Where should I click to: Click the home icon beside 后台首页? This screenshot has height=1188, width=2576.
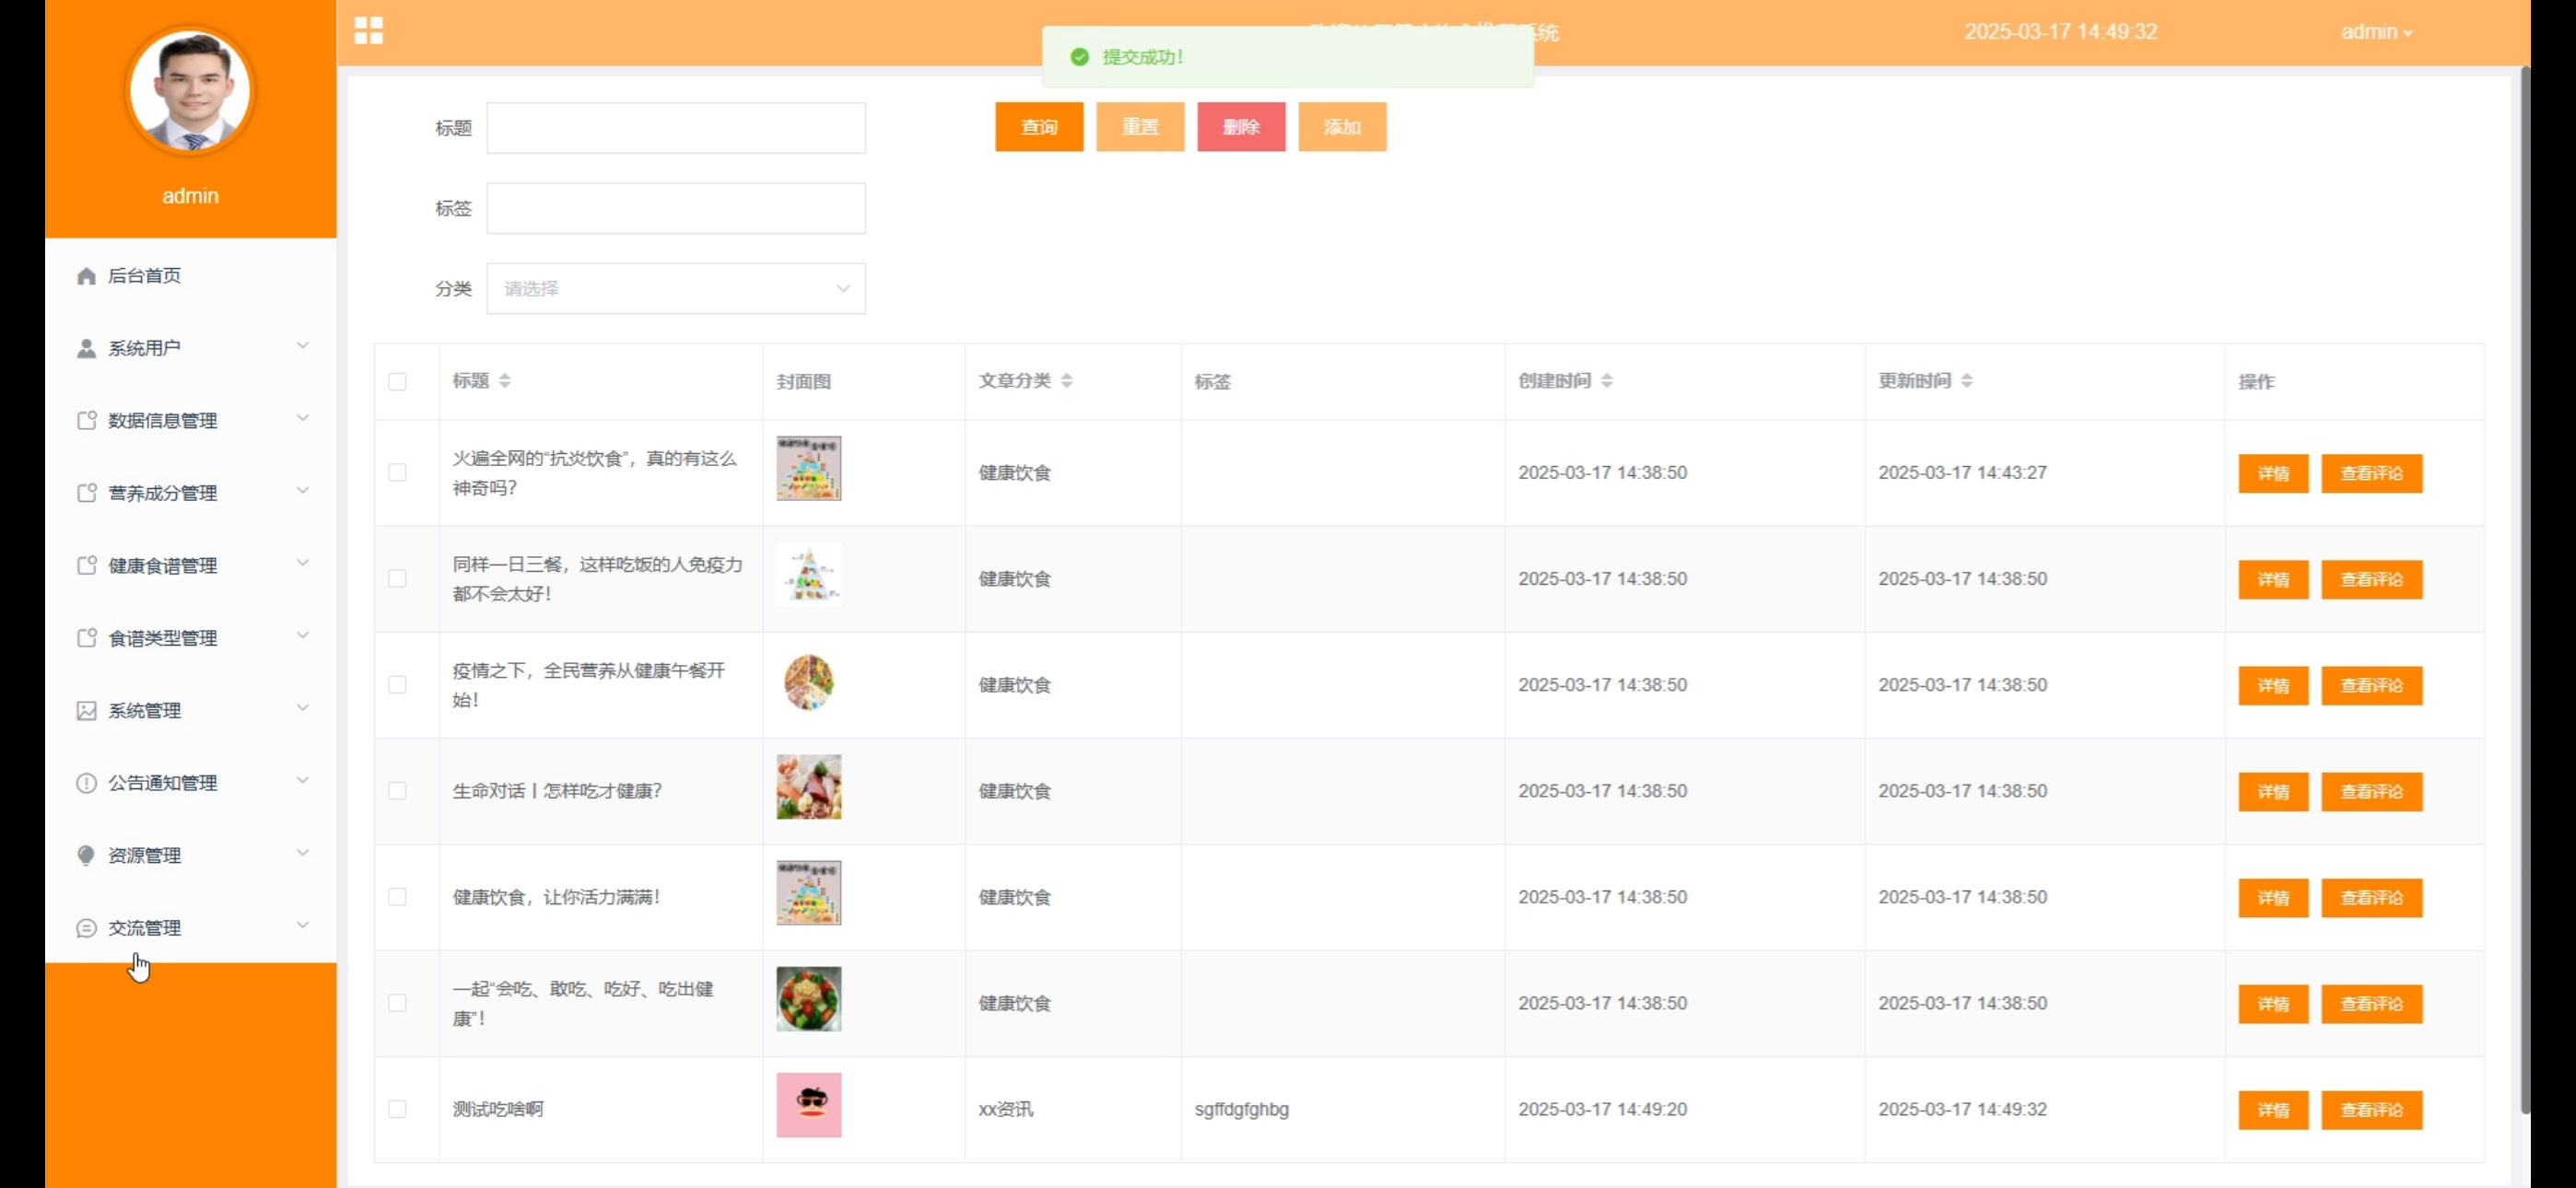86,276
